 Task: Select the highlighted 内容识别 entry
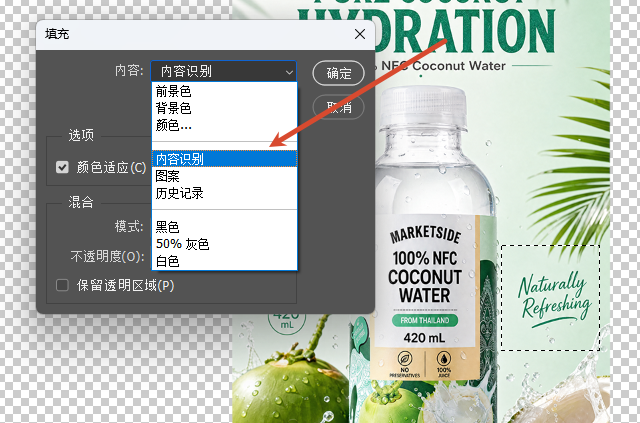(x=224, y=159)
